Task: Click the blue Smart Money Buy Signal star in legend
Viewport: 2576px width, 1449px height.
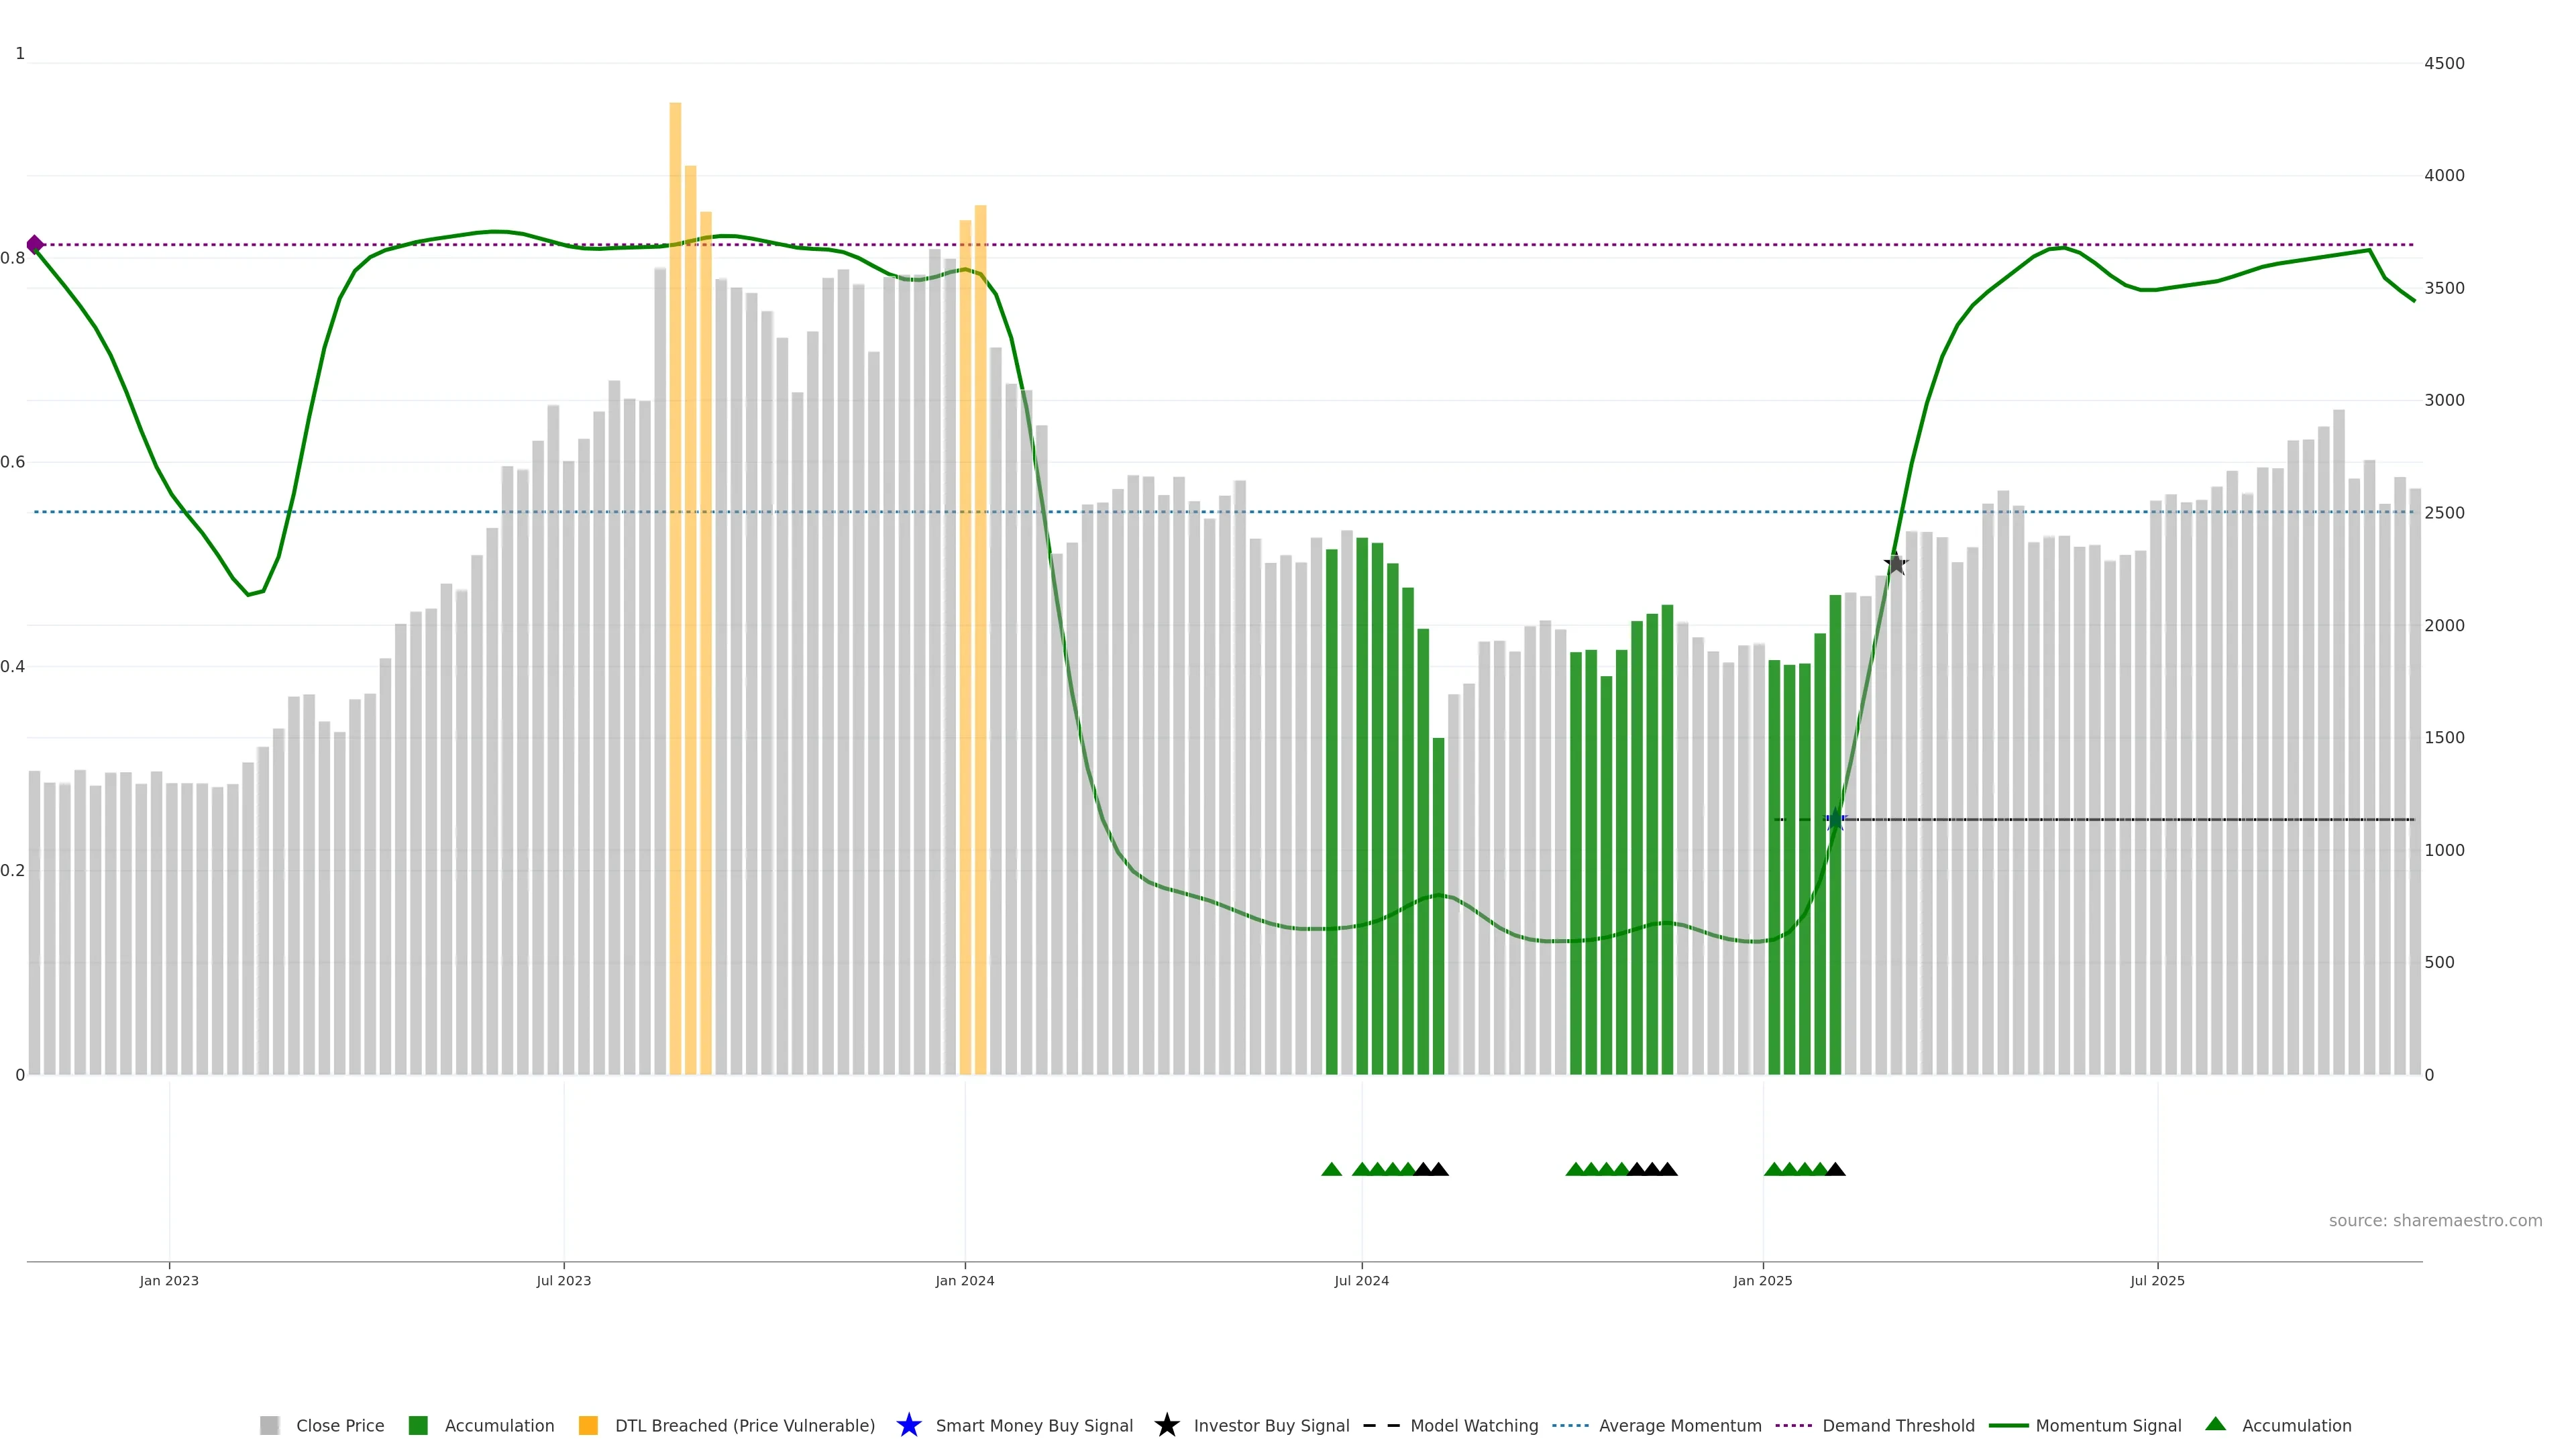Action: click(x=908, y=1425)
